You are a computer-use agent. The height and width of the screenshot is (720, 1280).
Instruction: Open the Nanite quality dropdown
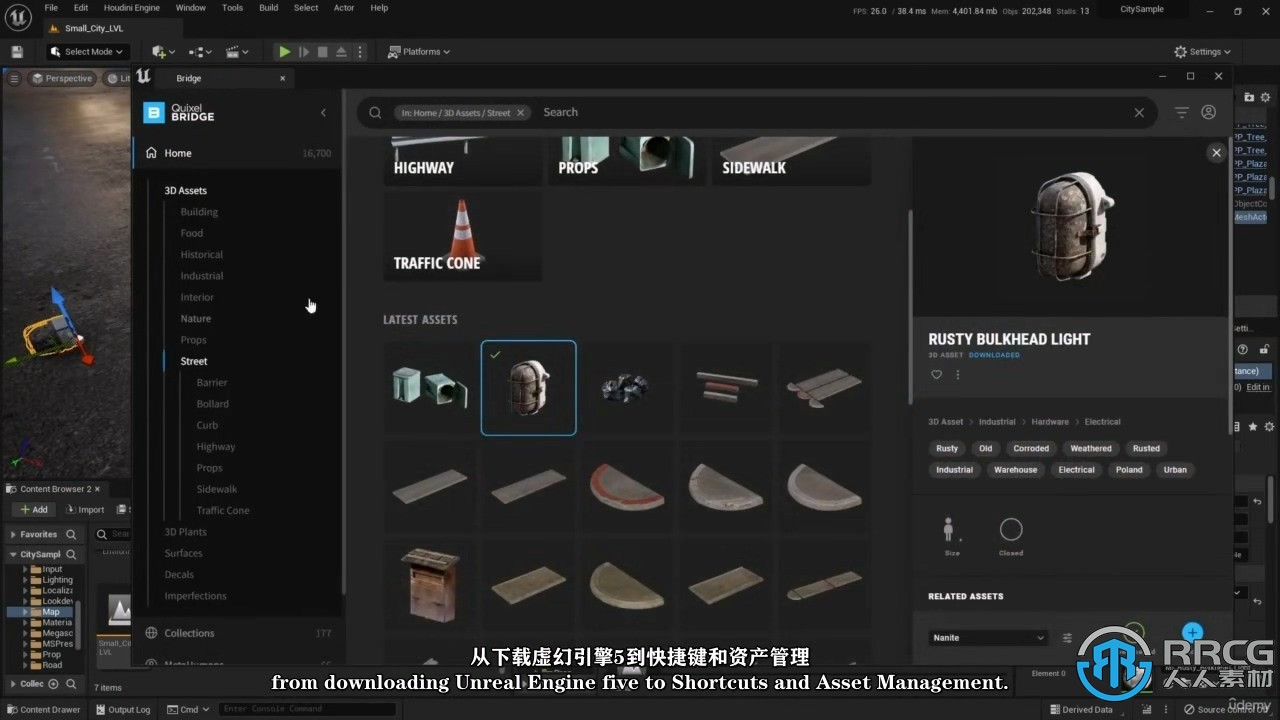pos(988,638)
